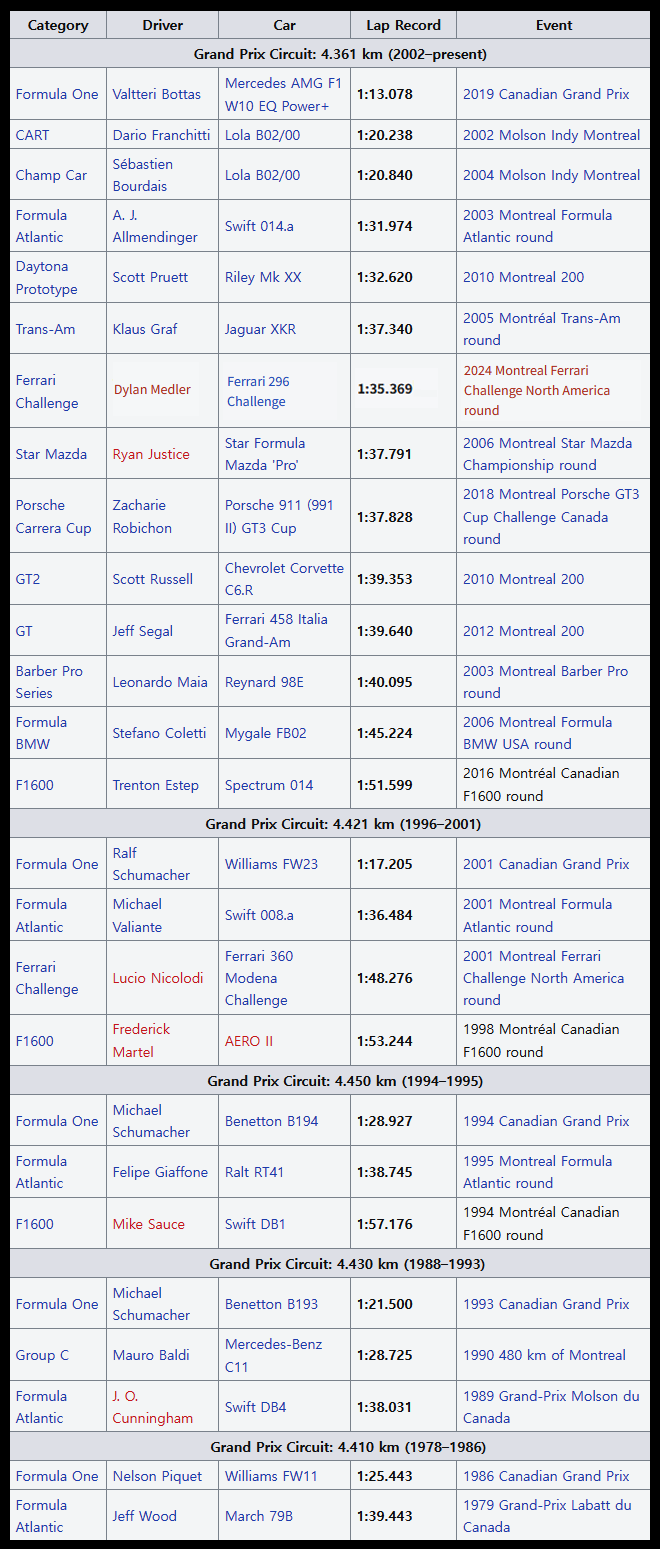Open the 1986 Canadian Grand Prix link
Screen dimensions: 660x1549
pyautogui.click(x=546, y=1476)
